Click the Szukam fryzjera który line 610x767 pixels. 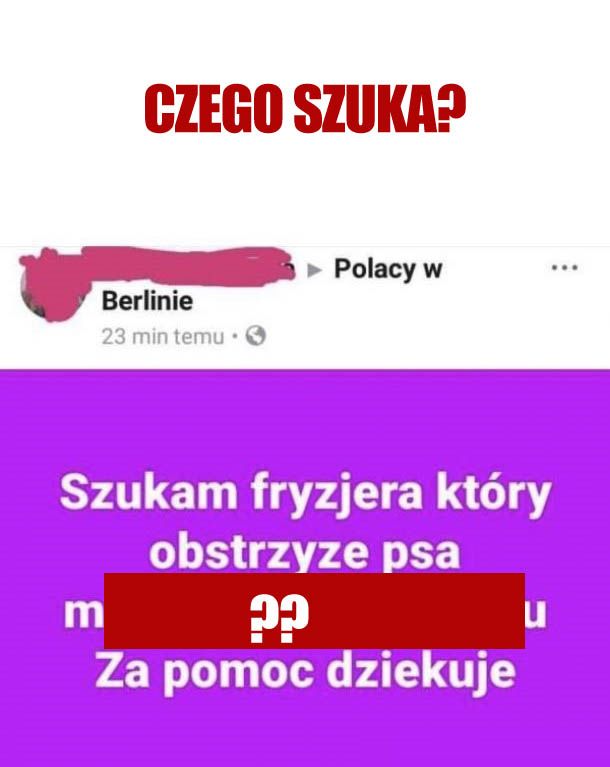(305, 494)
